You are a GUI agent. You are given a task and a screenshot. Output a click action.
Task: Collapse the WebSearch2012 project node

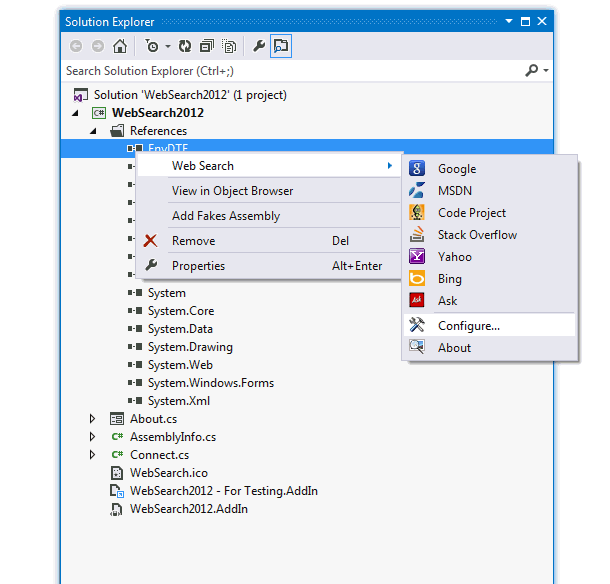[75, 113]
